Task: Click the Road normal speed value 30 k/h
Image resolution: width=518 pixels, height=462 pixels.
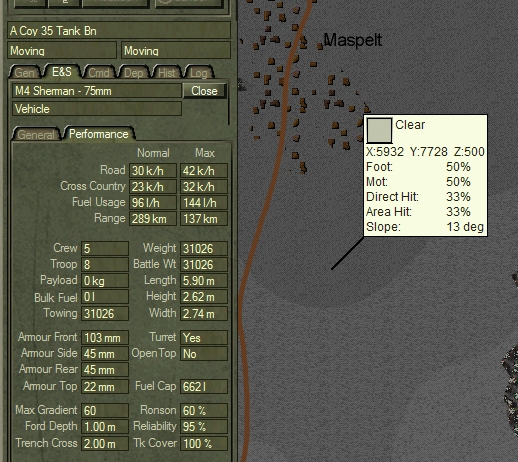Action: click(153, 171)
